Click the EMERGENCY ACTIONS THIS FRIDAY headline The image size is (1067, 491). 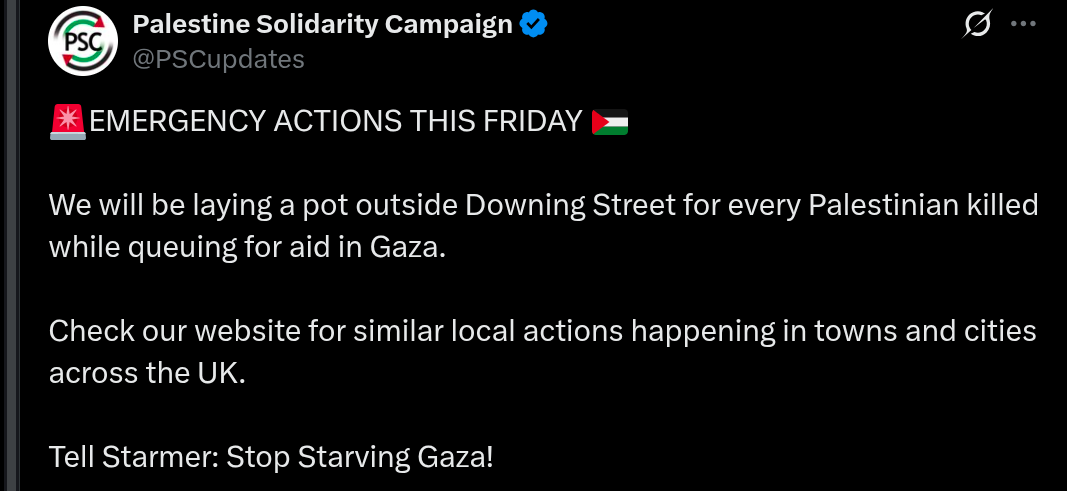pos(336,122)
